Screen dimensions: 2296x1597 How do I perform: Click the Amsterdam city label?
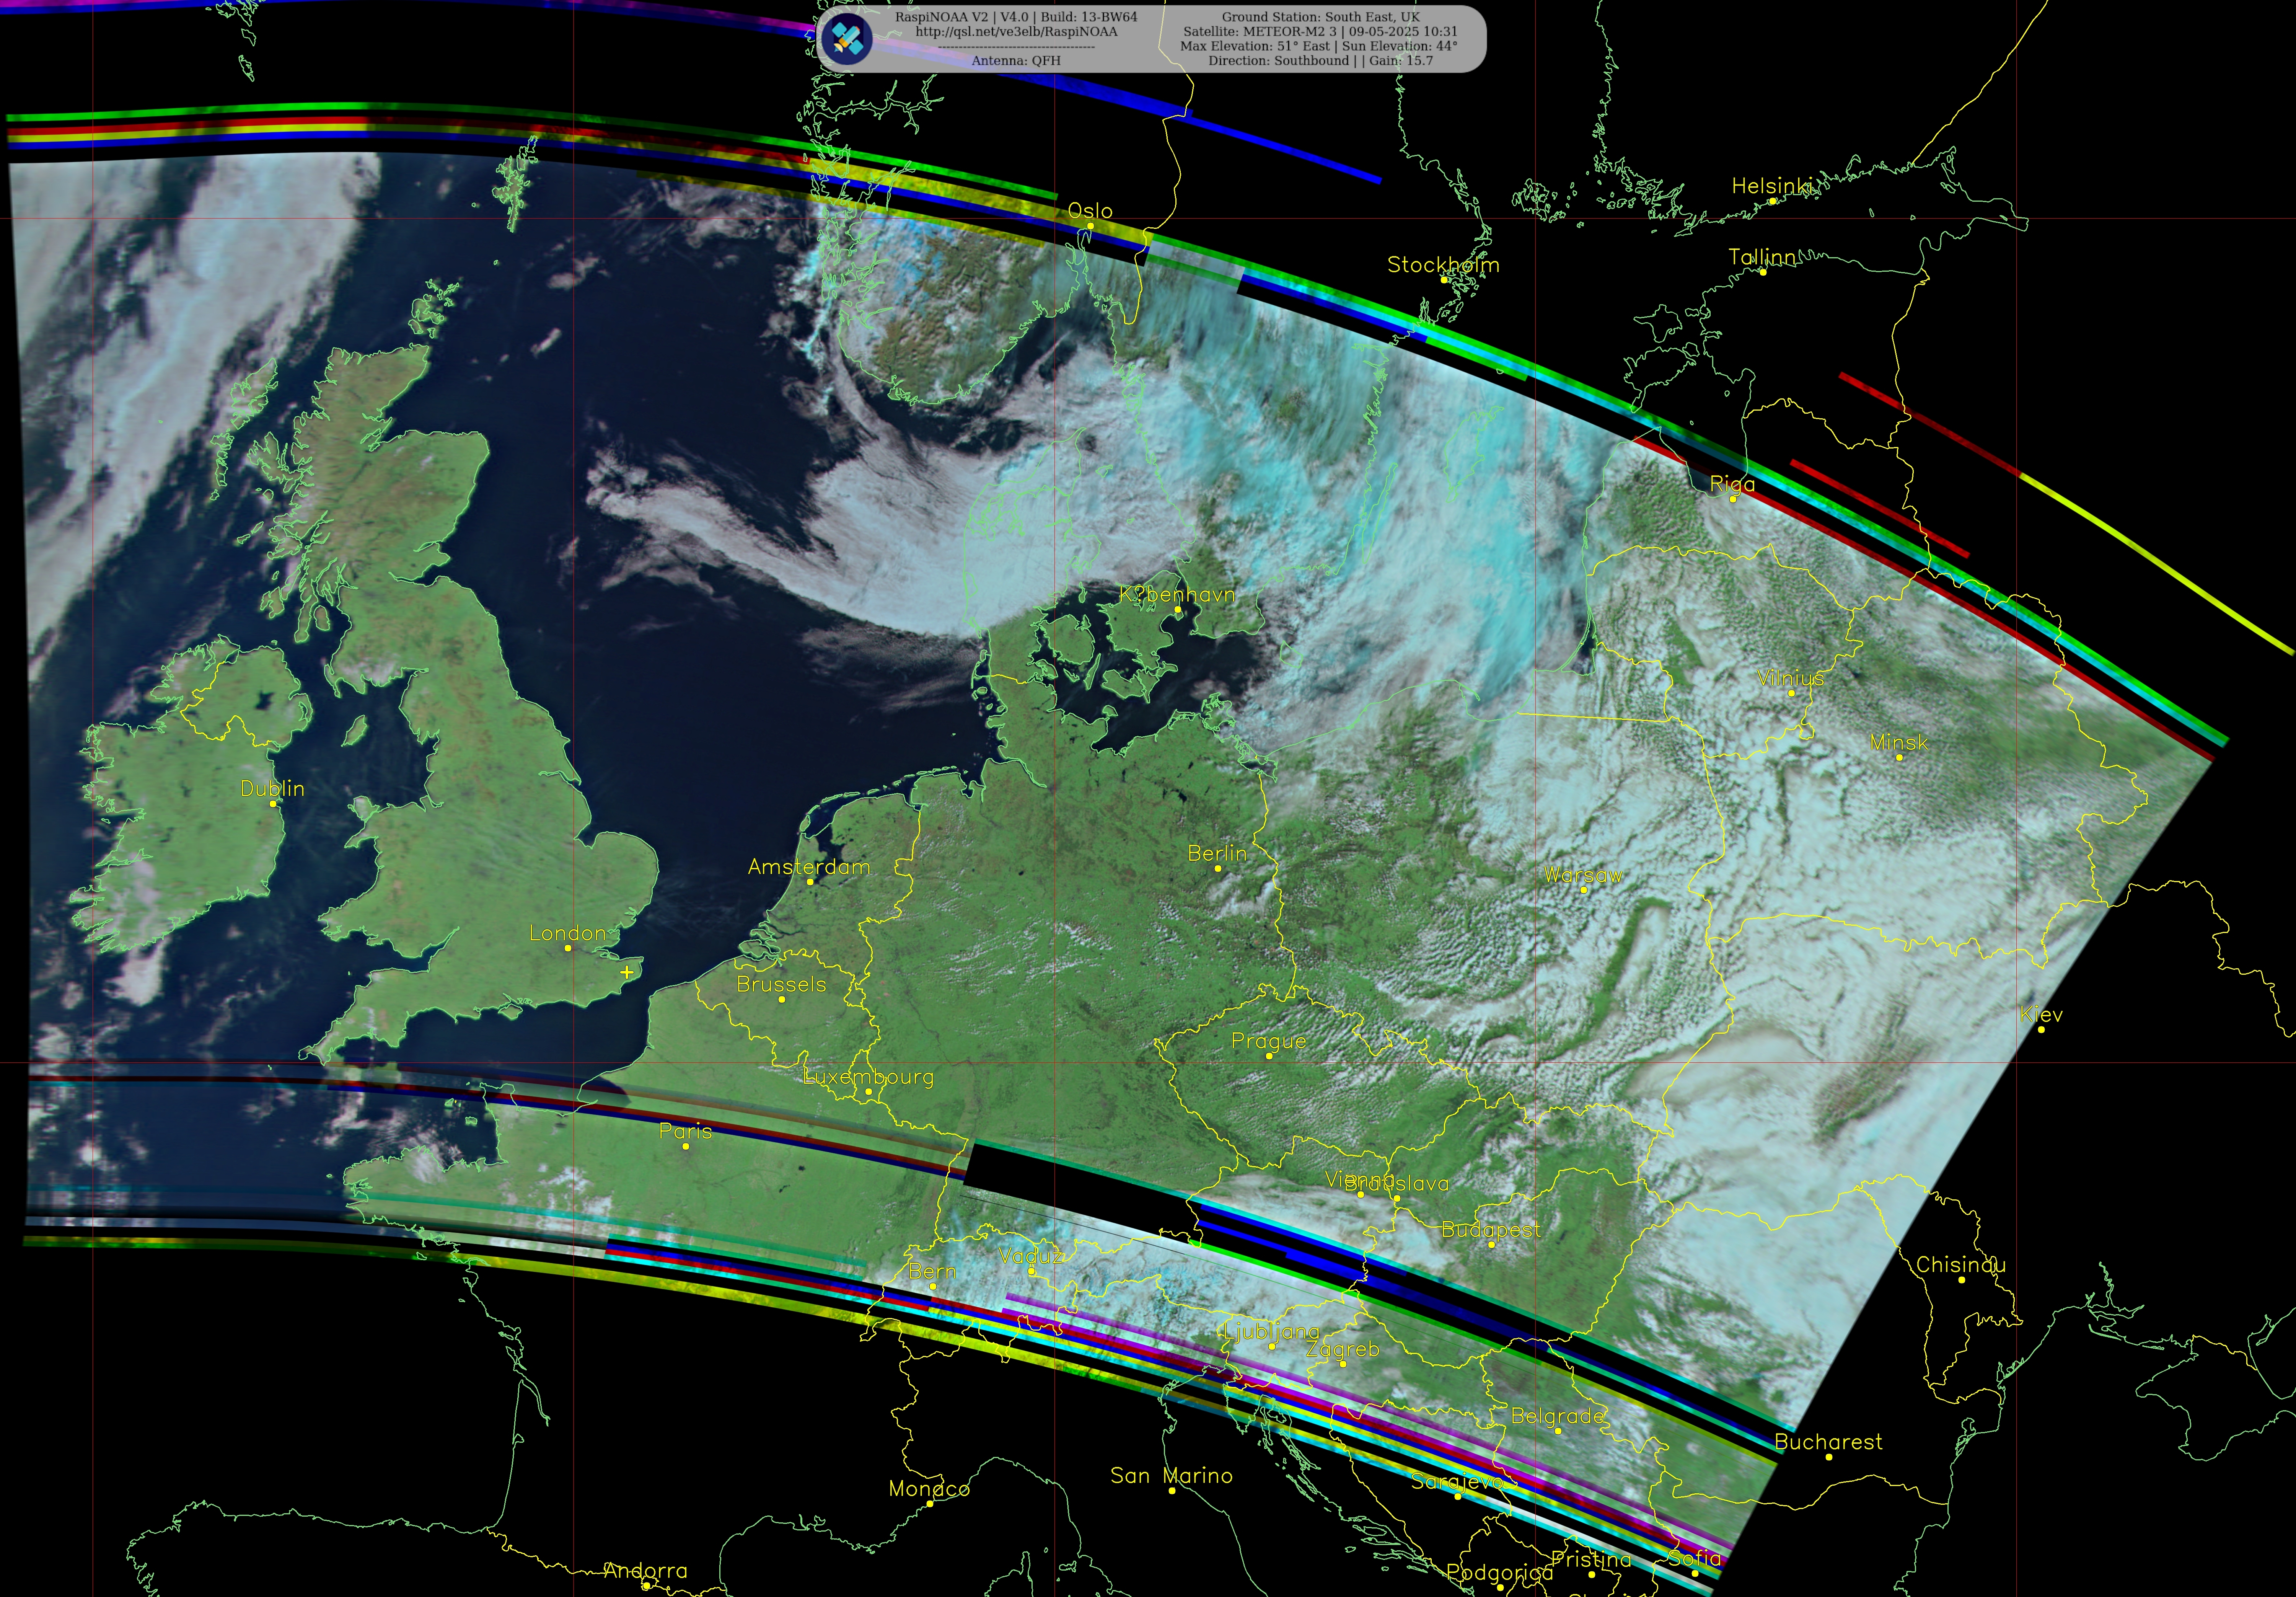809,867
